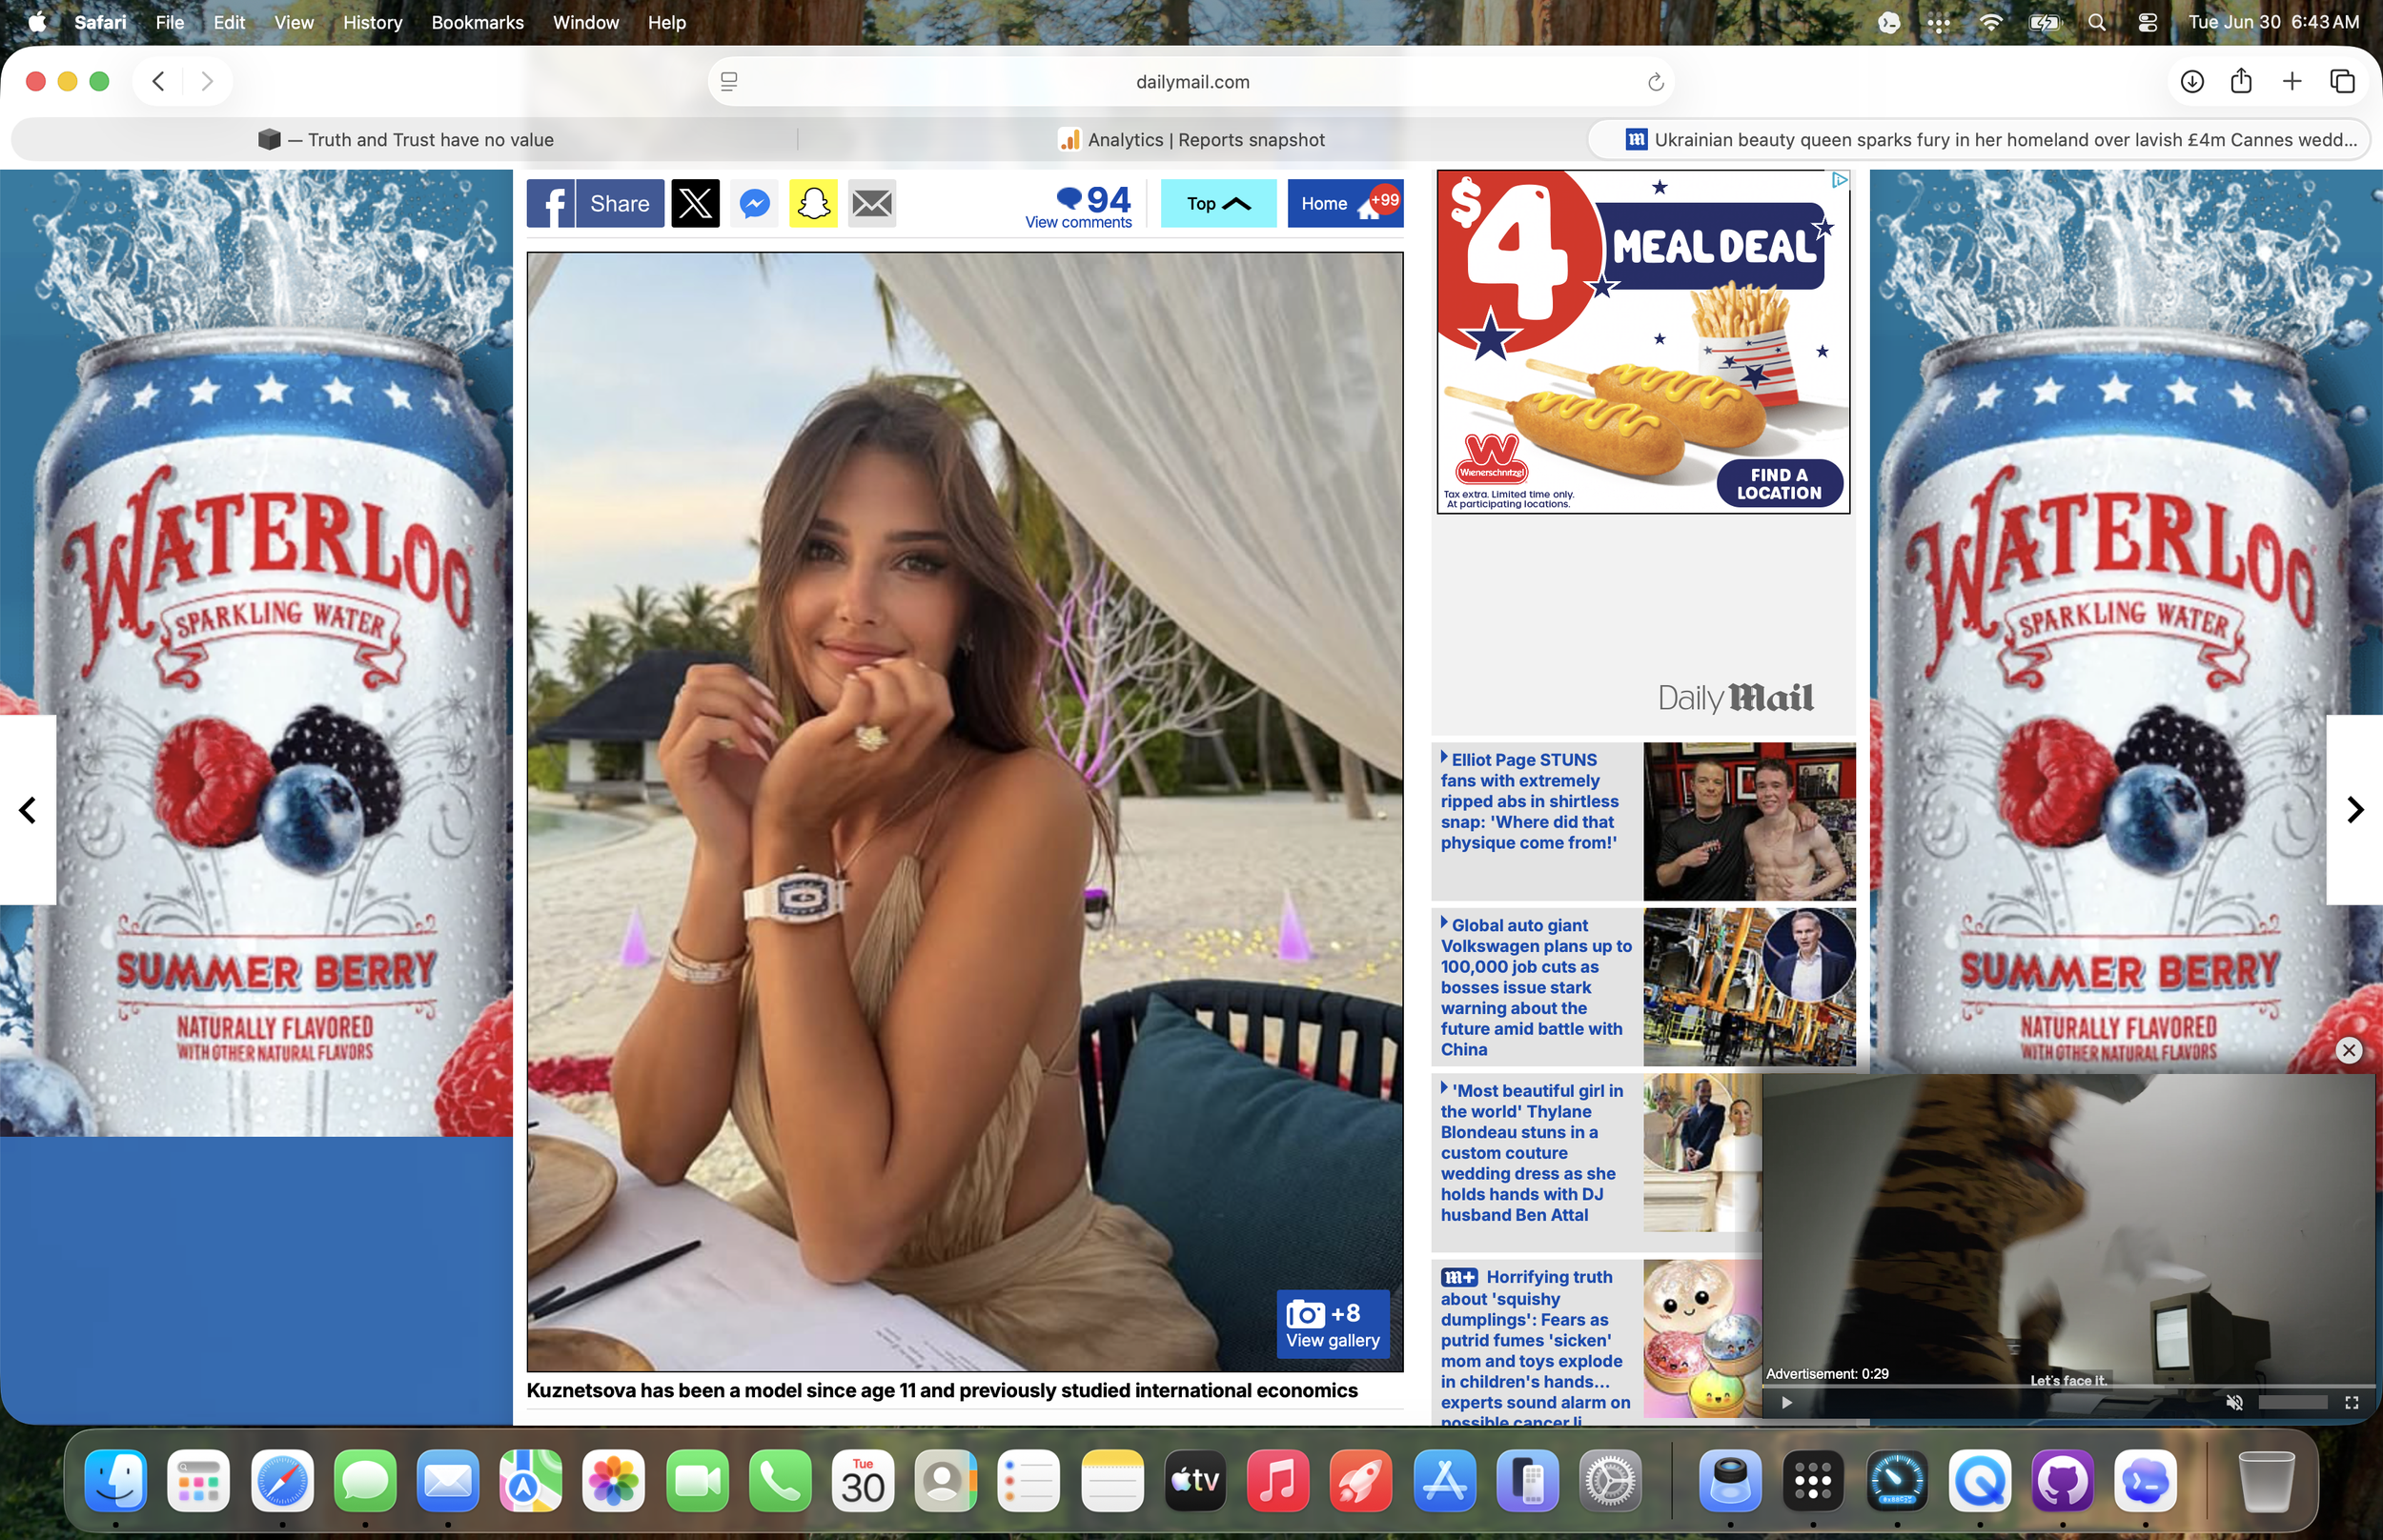
Task: Open Elliot Page STUNS fans article
Action: (1529, 801)
